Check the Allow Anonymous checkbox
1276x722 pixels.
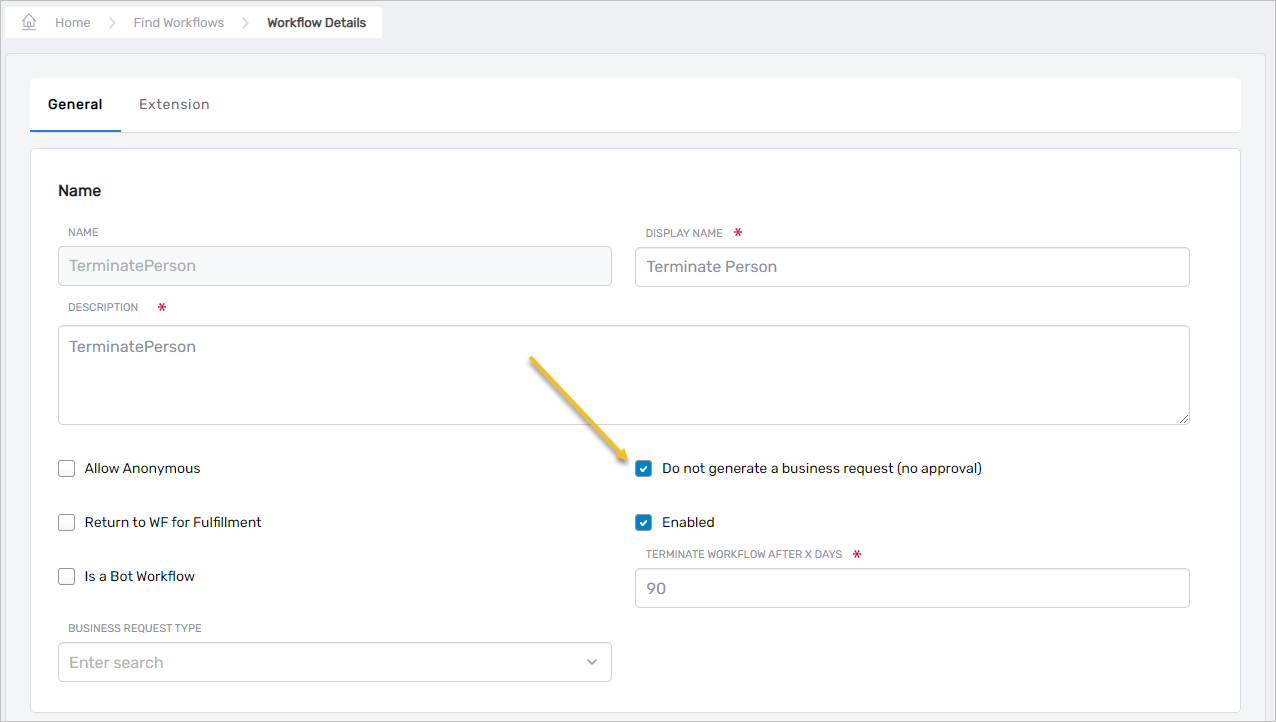(x=66, y=468)
